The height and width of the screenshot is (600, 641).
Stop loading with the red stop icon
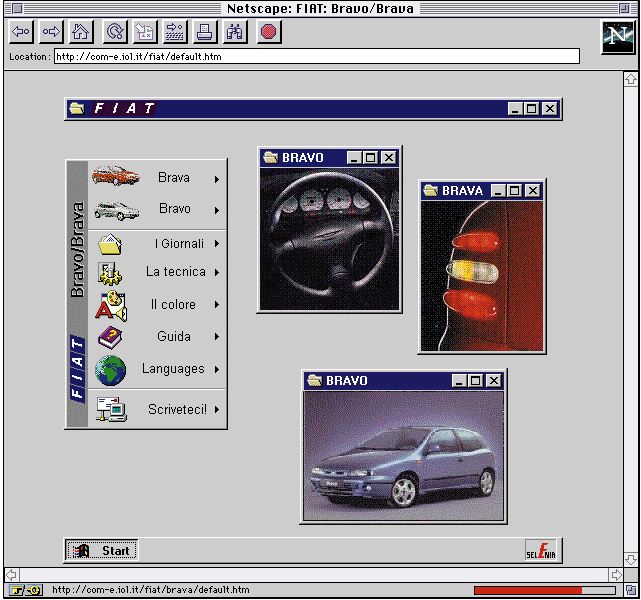click(x=268, y=32)
